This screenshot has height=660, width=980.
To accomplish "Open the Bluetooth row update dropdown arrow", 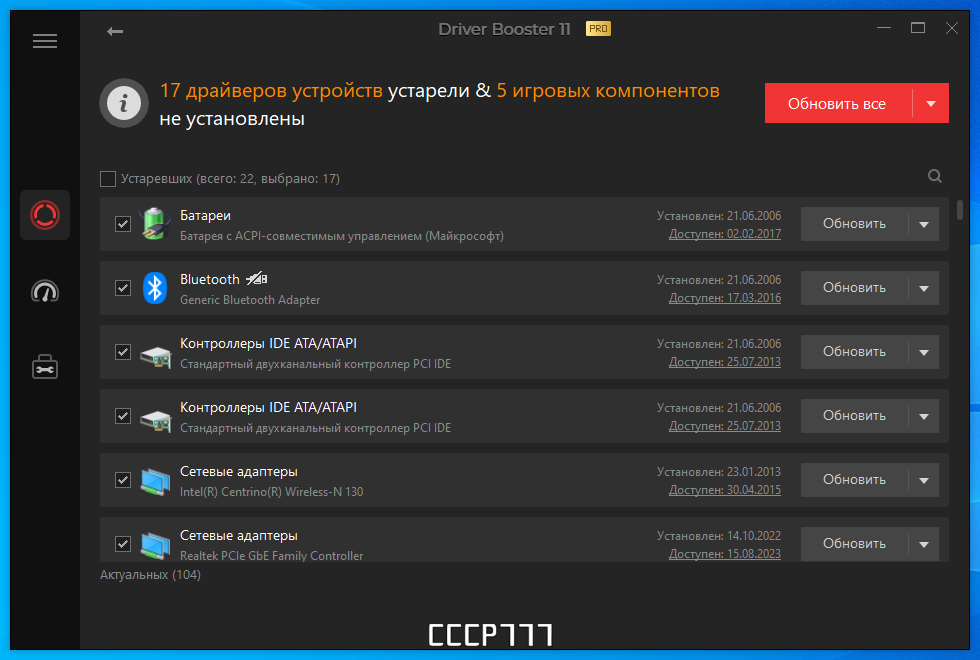I will coord(924,288).
